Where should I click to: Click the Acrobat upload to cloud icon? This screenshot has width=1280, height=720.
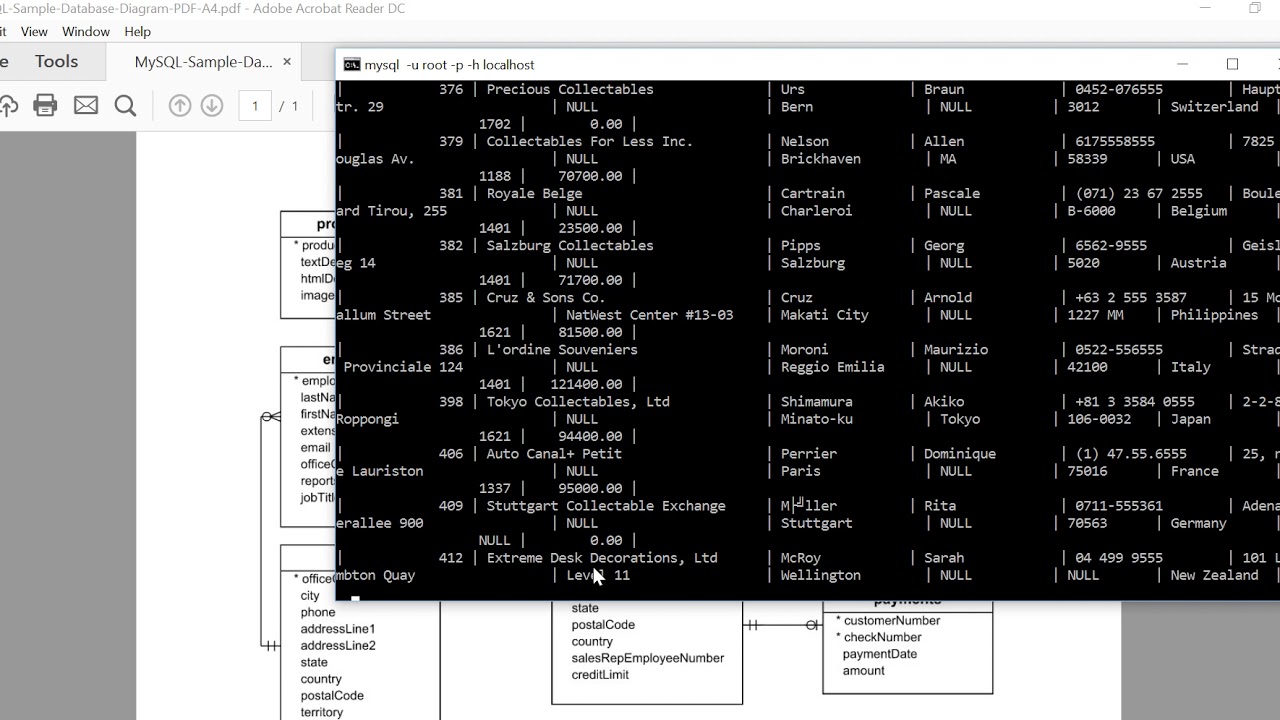(8, 105)
